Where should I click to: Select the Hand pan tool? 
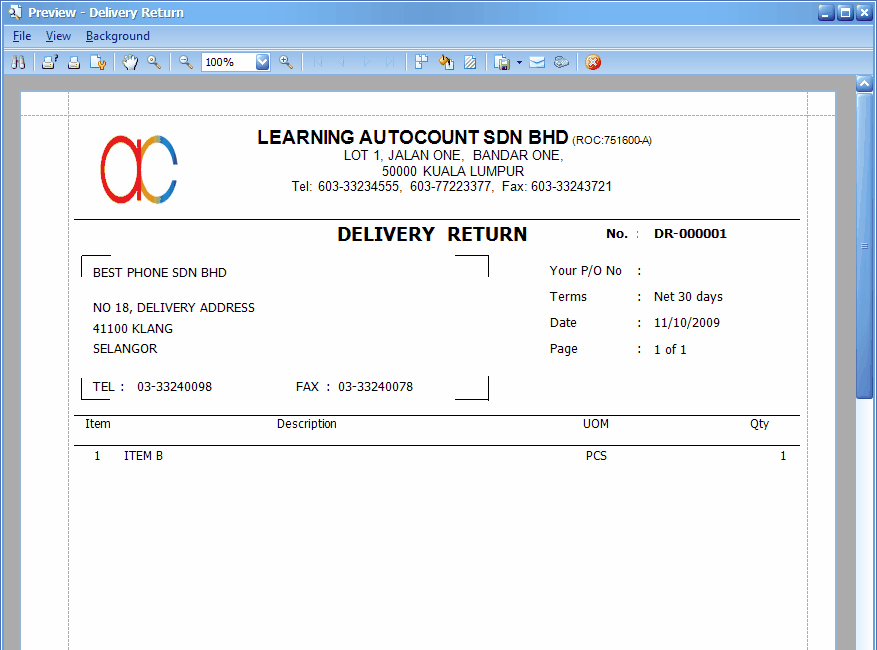pos(130,62)
